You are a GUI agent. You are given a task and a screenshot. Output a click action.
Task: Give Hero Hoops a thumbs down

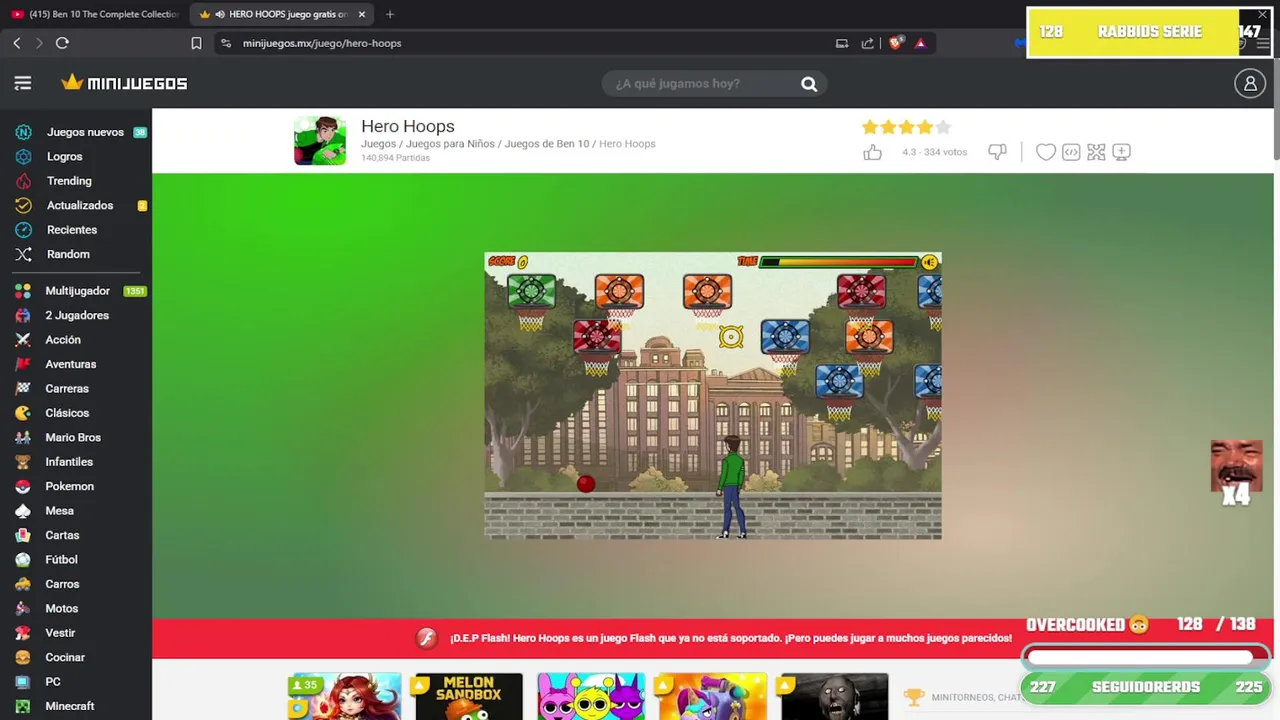coord(997,152)
